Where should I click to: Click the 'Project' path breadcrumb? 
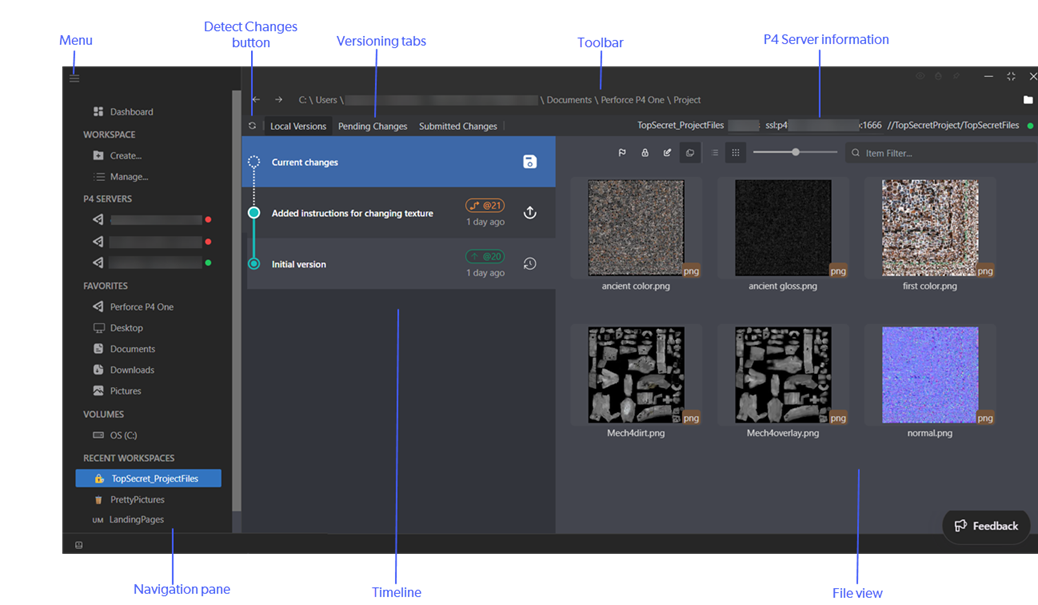pos(687,100)
